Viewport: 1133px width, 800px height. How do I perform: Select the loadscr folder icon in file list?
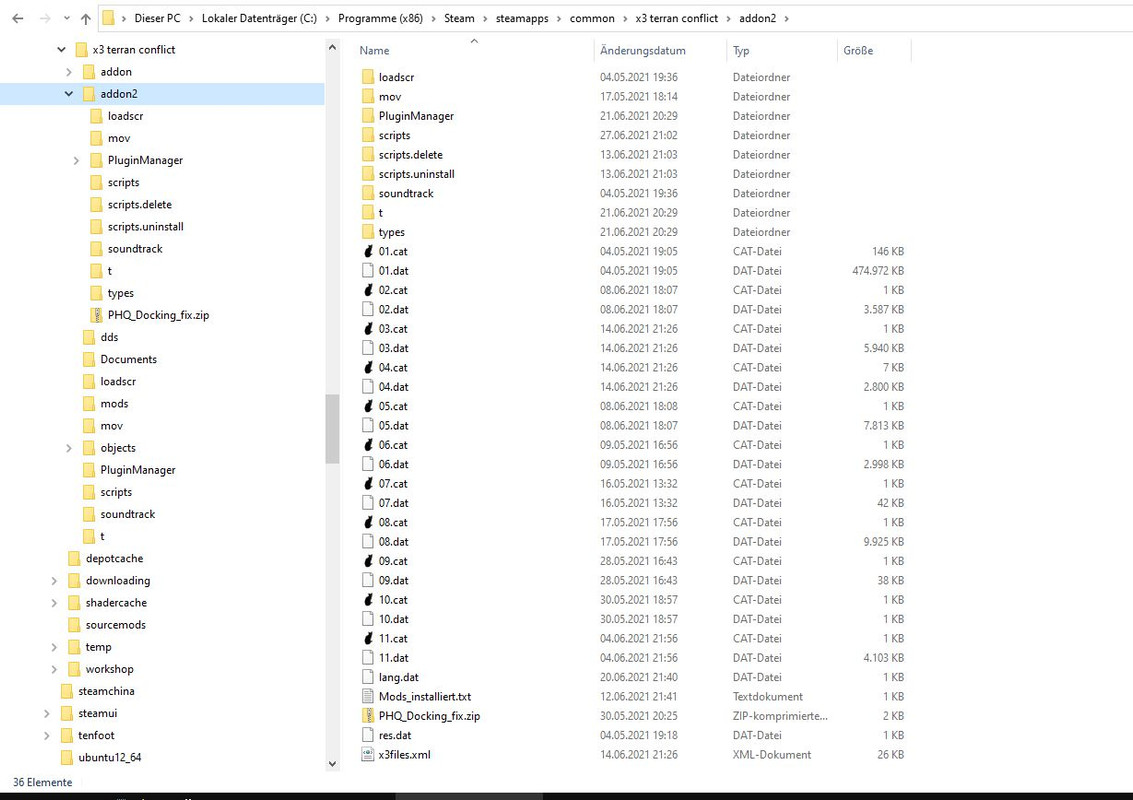[369, 77]
